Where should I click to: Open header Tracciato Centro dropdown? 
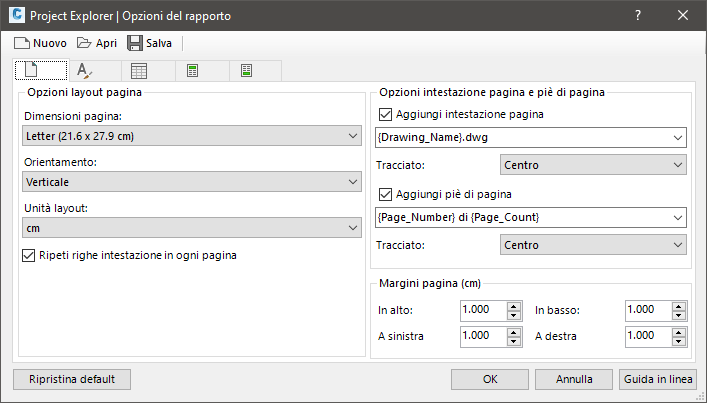click(593, 165)
